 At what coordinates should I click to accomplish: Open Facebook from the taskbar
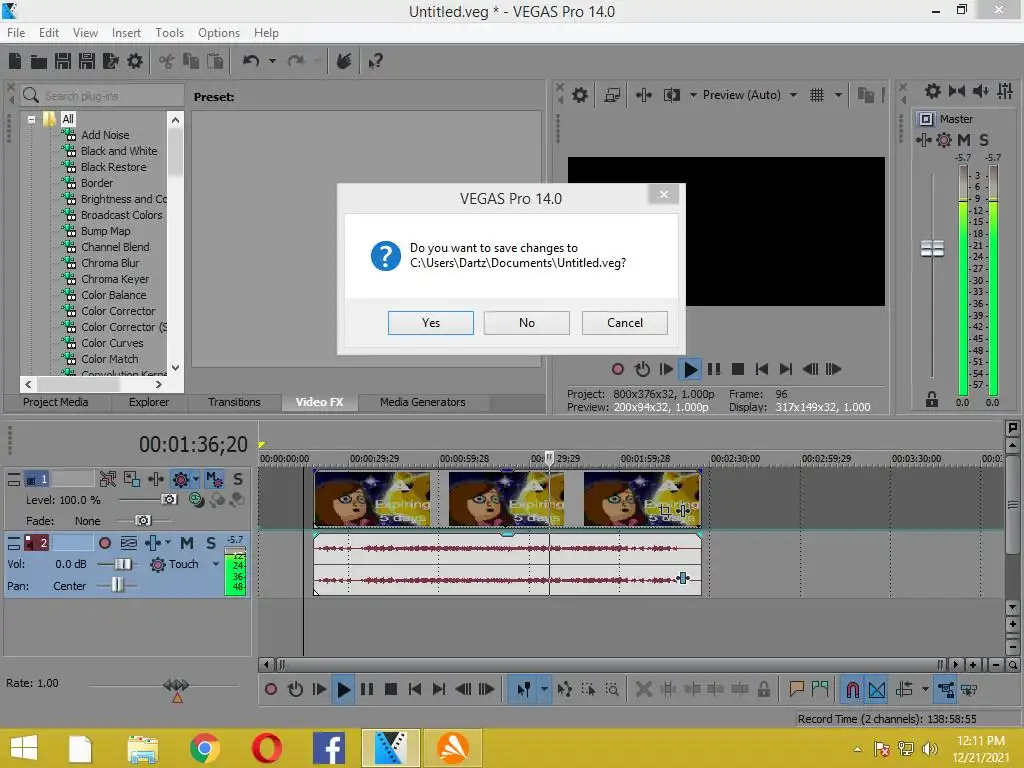(328, 748)
